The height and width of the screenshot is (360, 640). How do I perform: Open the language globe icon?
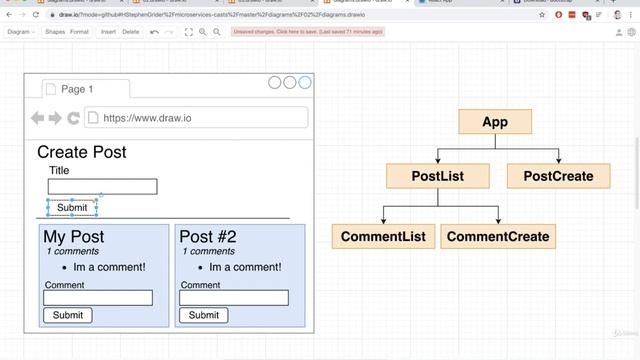[632, 32]
